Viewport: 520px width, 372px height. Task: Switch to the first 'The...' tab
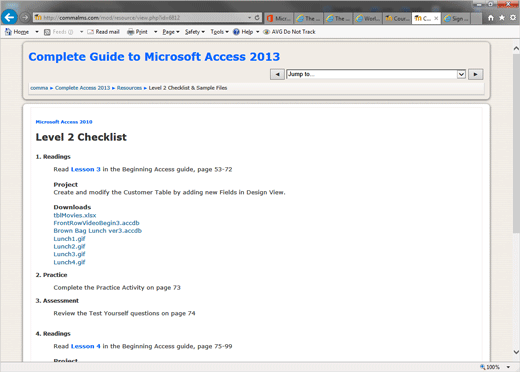click(x=308, y=18)
